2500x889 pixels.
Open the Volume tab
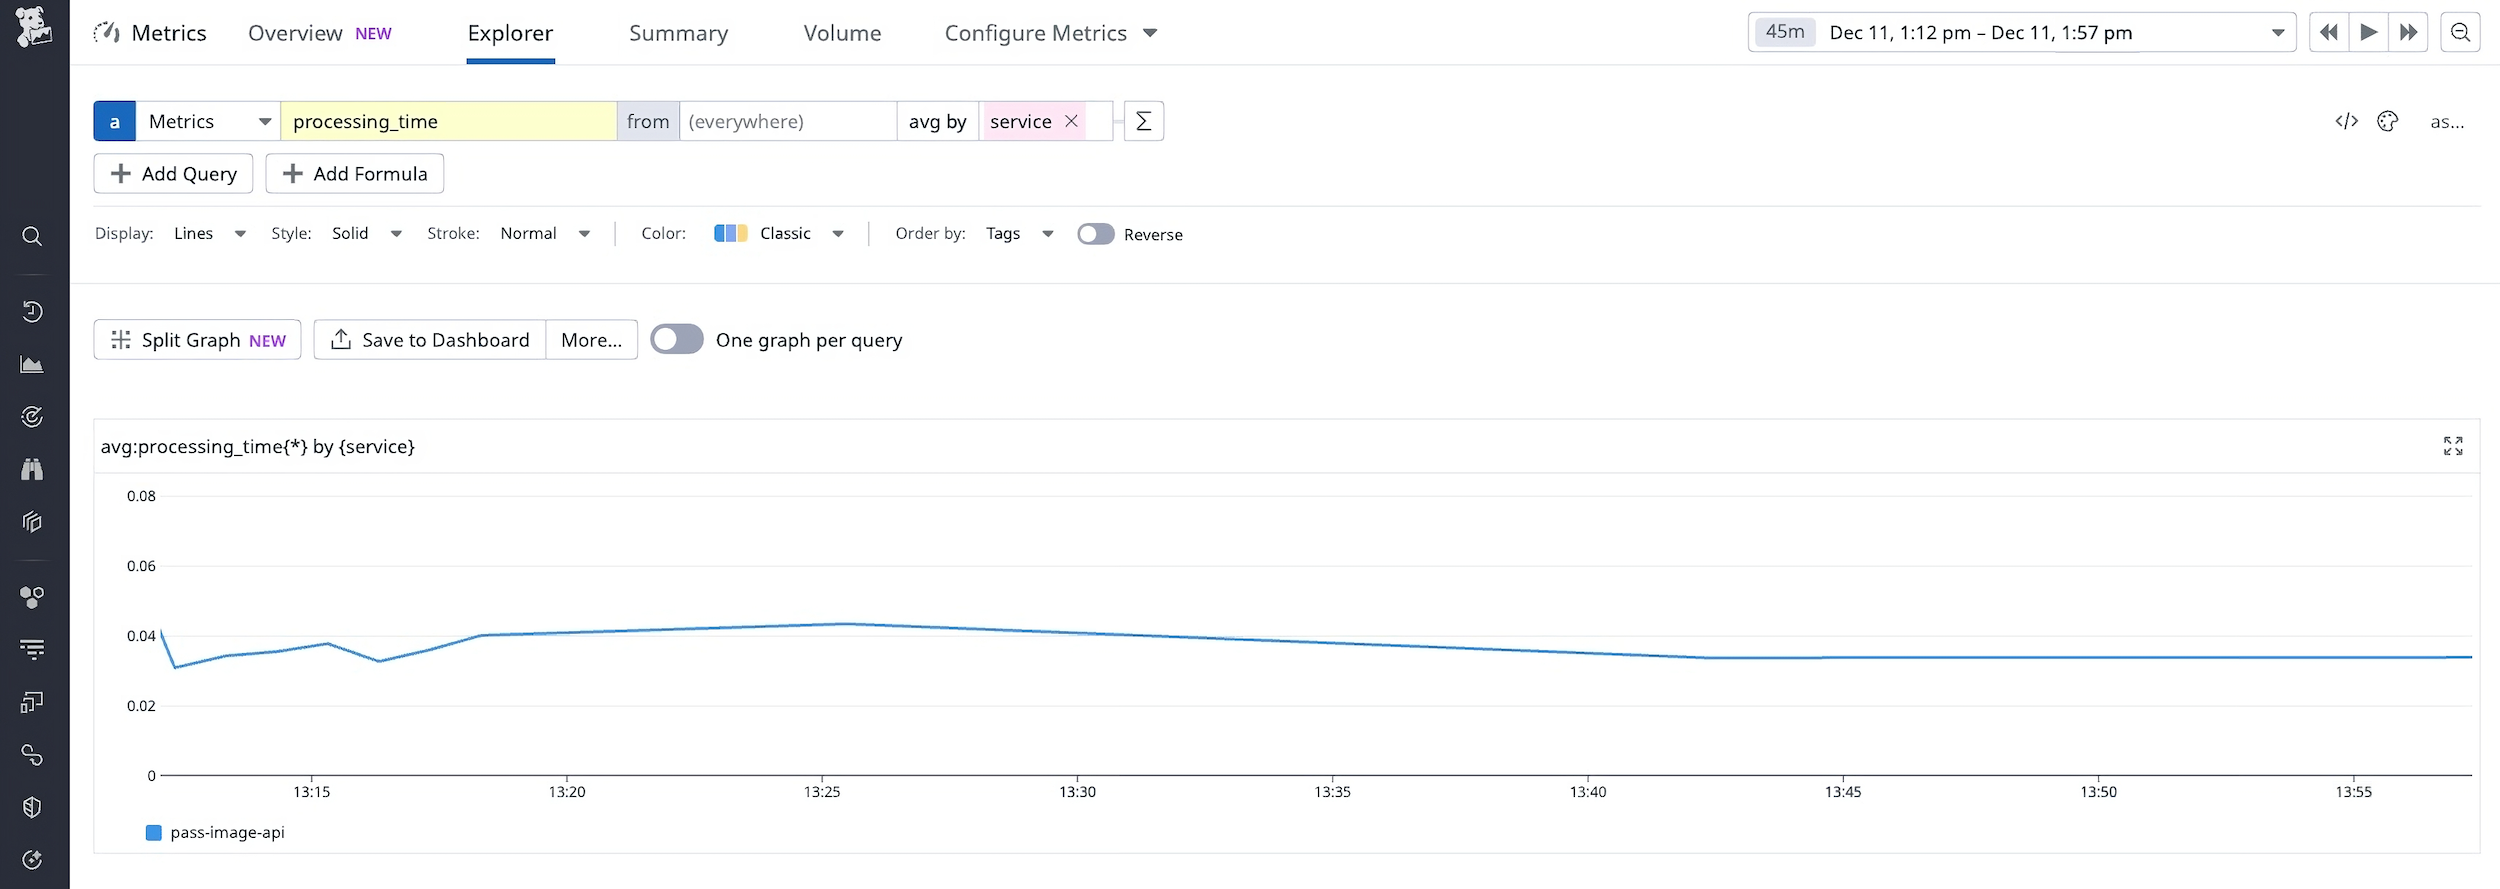842,32
